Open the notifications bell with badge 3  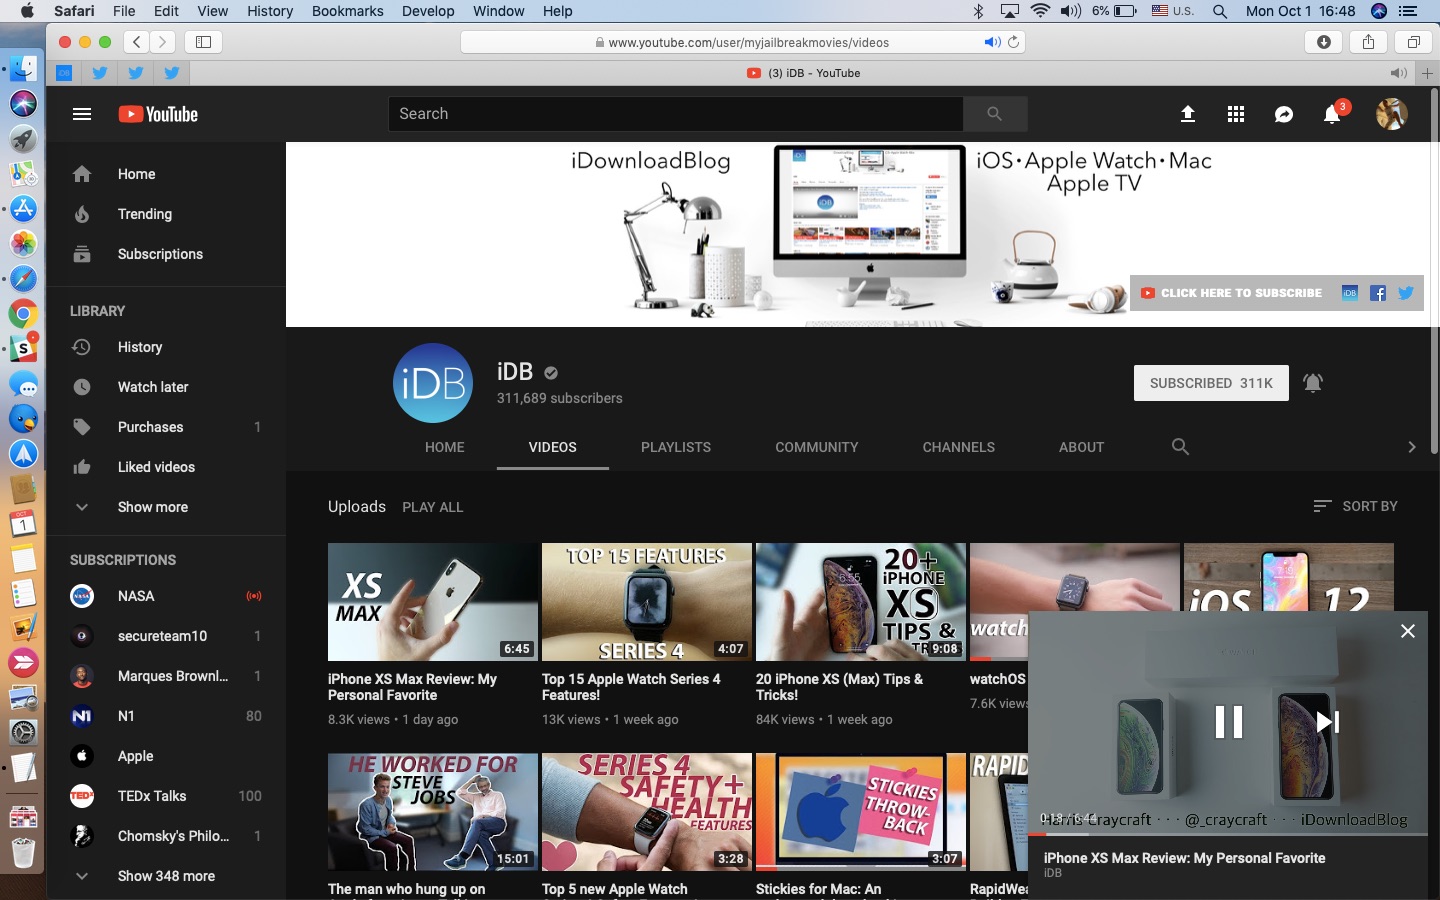point(1333,113)
